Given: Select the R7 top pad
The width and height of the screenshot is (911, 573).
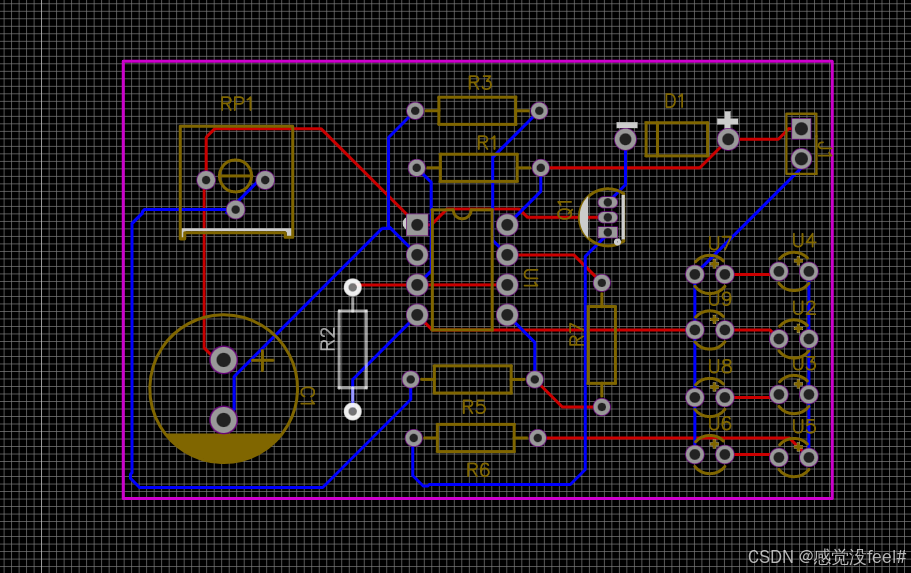Looking at the screenshot, I should point(601,283).
